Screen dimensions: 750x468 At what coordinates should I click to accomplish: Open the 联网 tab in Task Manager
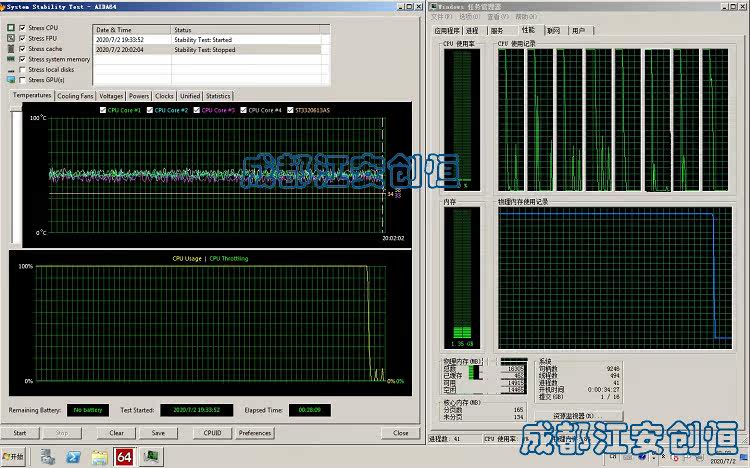click(x=554, y=31)
